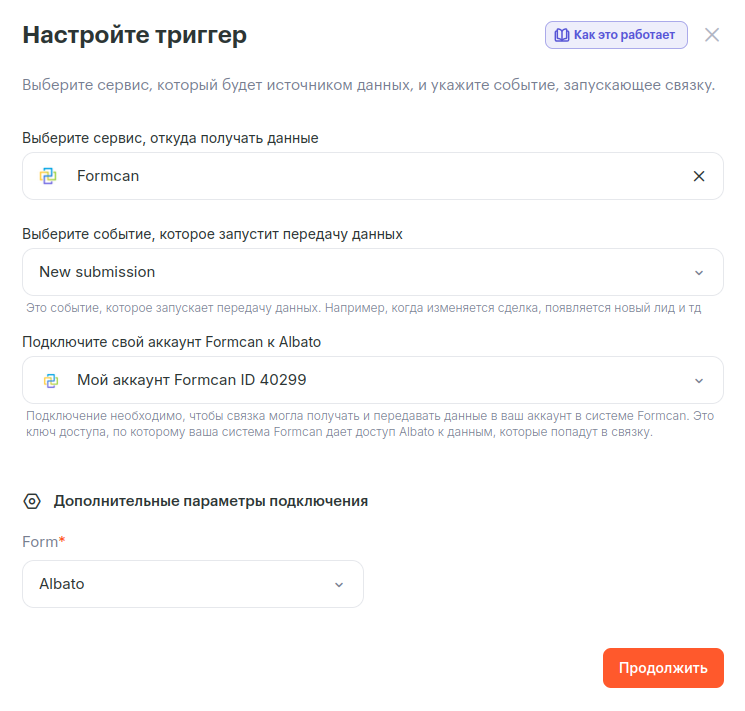
Task: Click the Formcan logo in service field
Action: pos(48,176)
